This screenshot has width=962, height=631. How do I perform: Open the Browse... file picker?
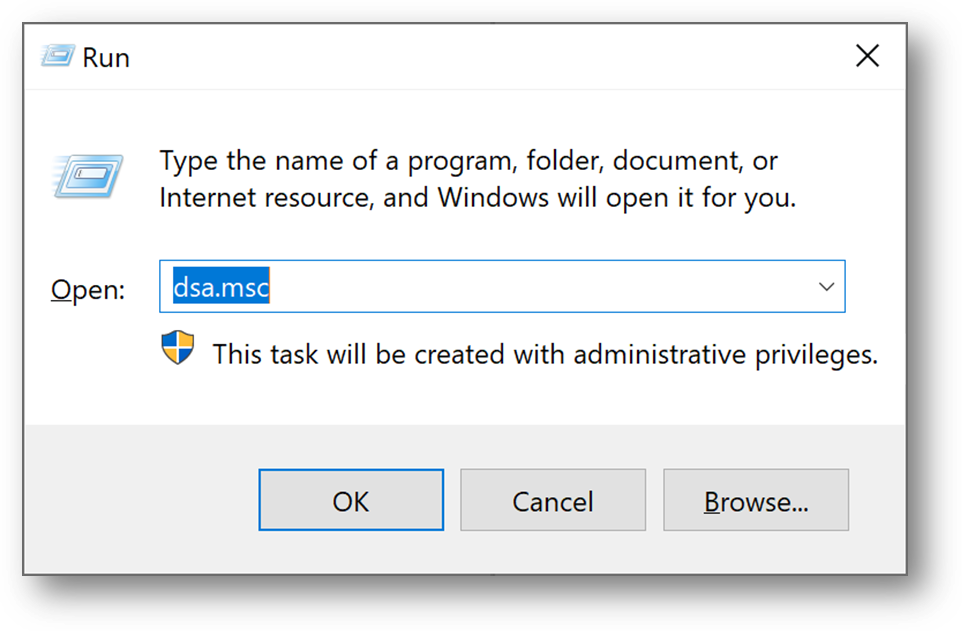click(755, 500)
